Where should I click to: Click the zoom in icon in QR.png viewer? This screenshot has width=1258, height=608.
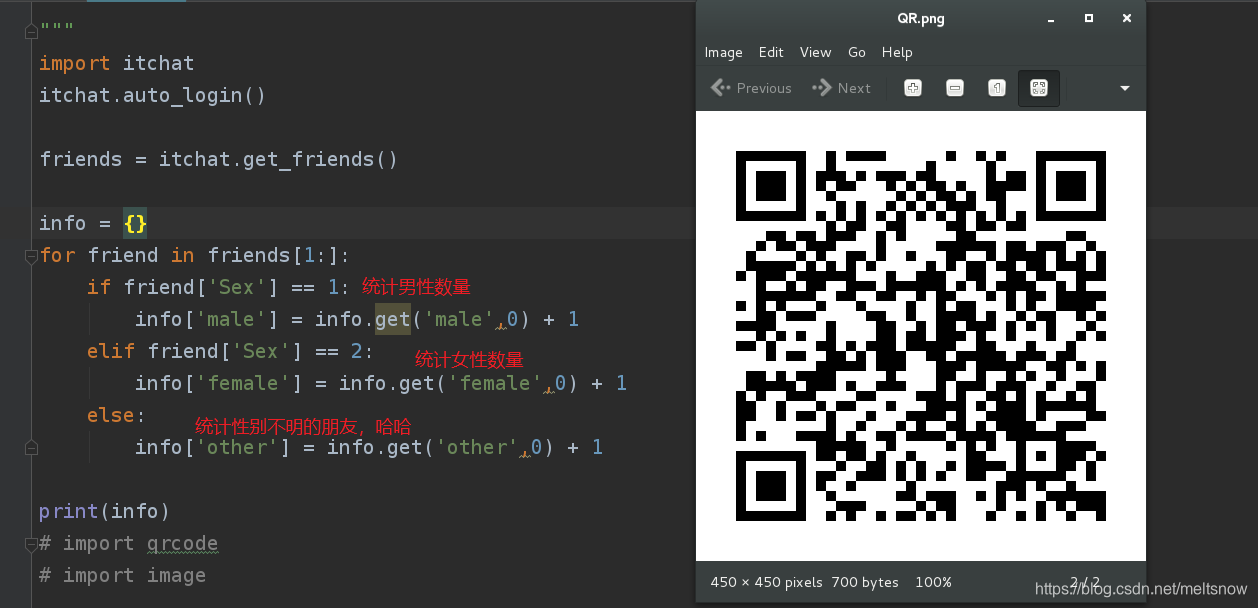(912, 88)
